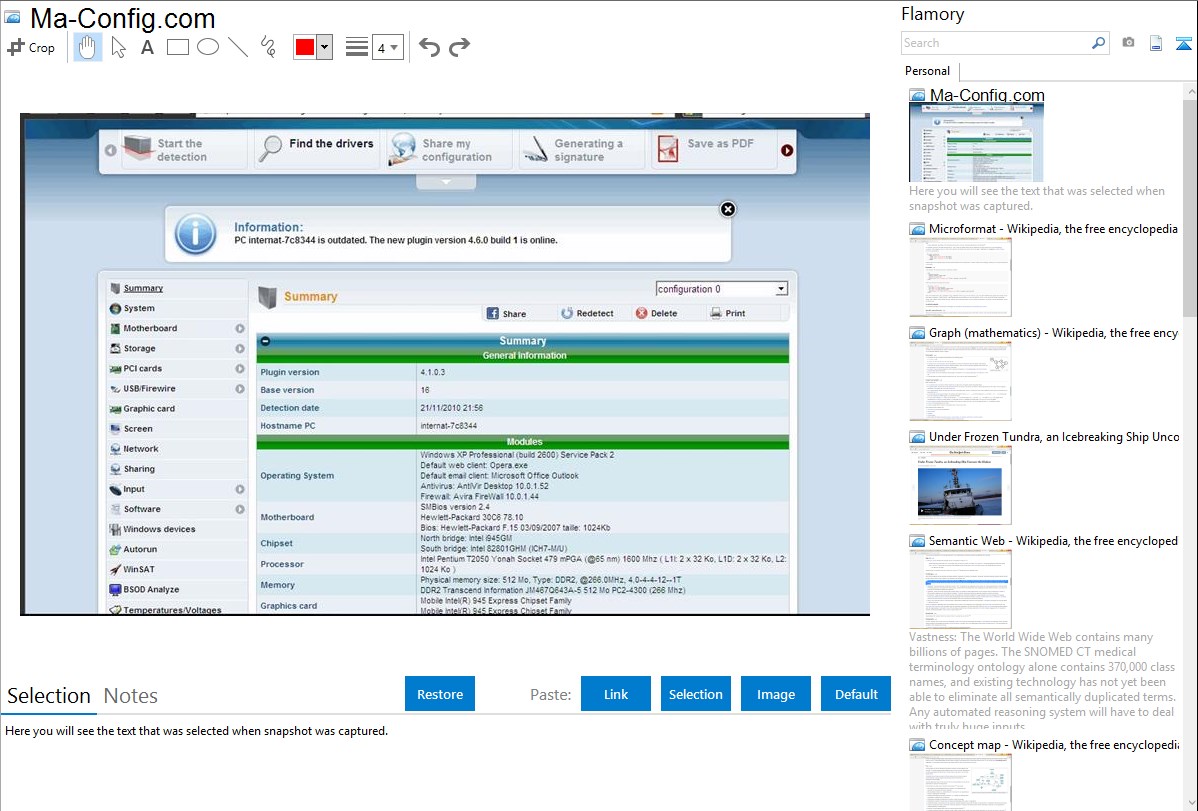The height and width of the screenshot is (811, 1198).
Task: Pick the rectangle shape tool
Action: [x=178, y=47]
